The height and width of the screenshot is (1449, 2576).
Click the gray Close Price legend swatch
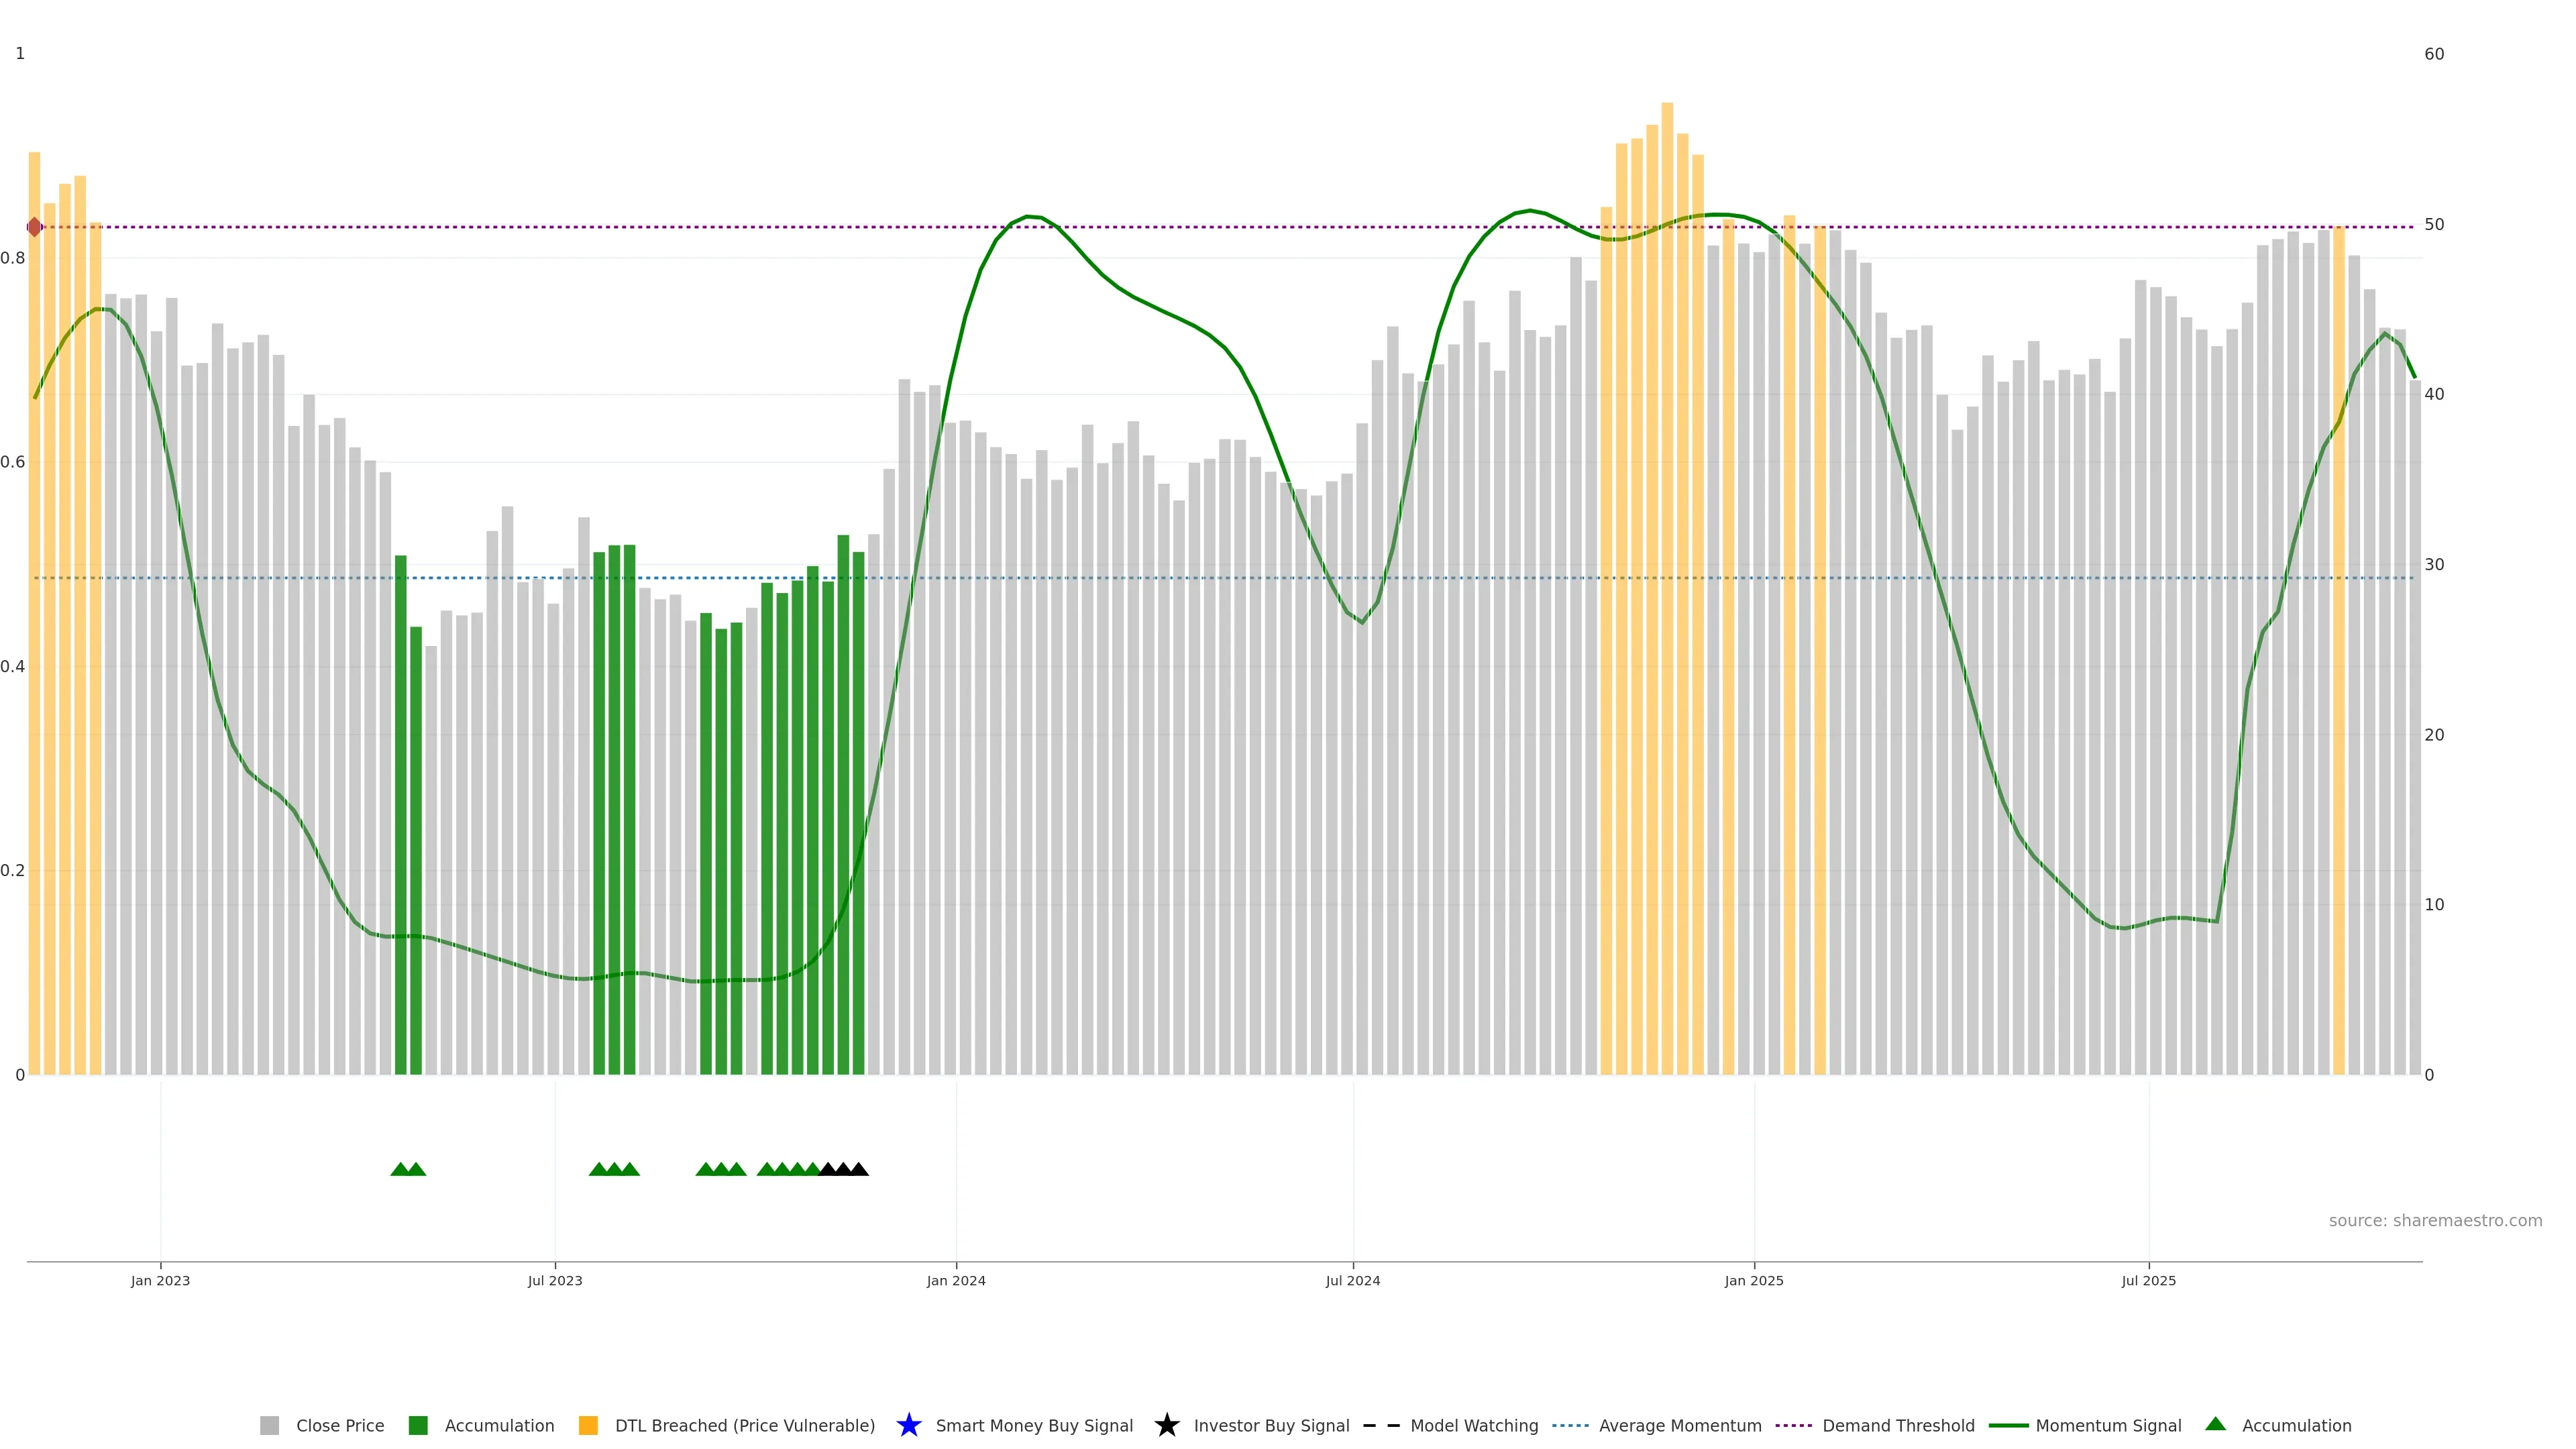tap(269, 1425)
